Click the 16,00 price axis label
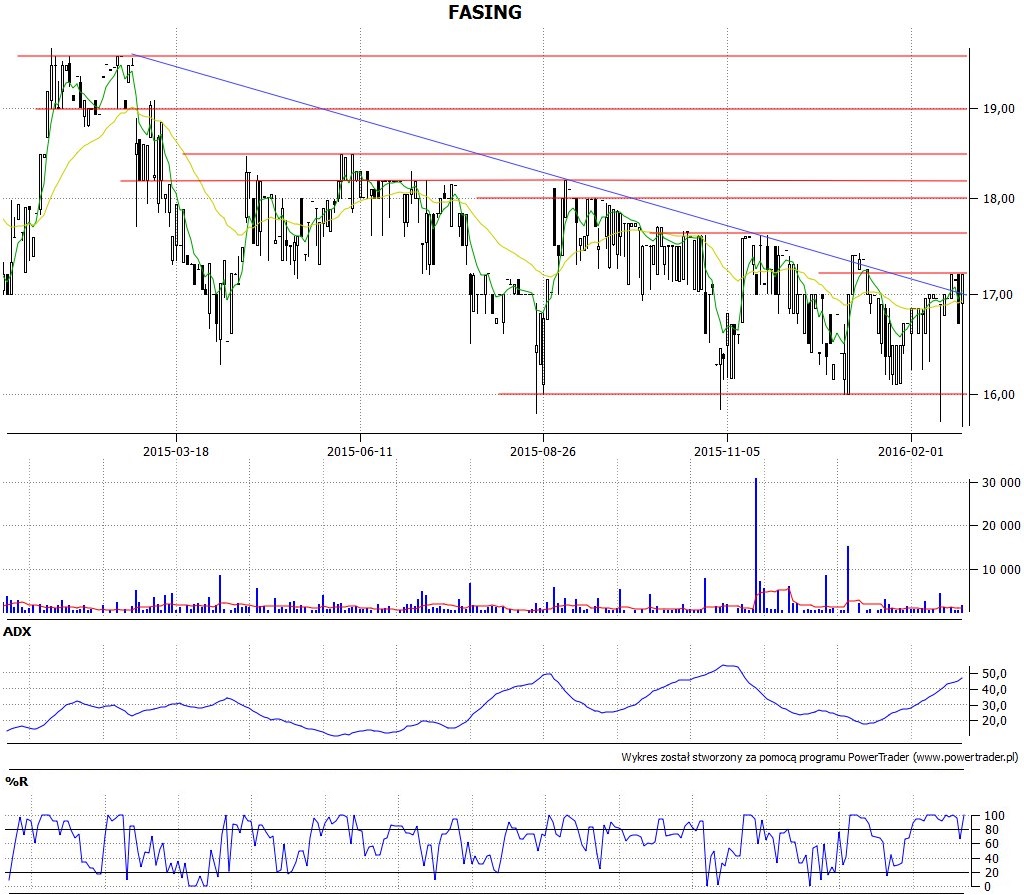Viewport: 1024px width, 895px height. pos(999,395)
